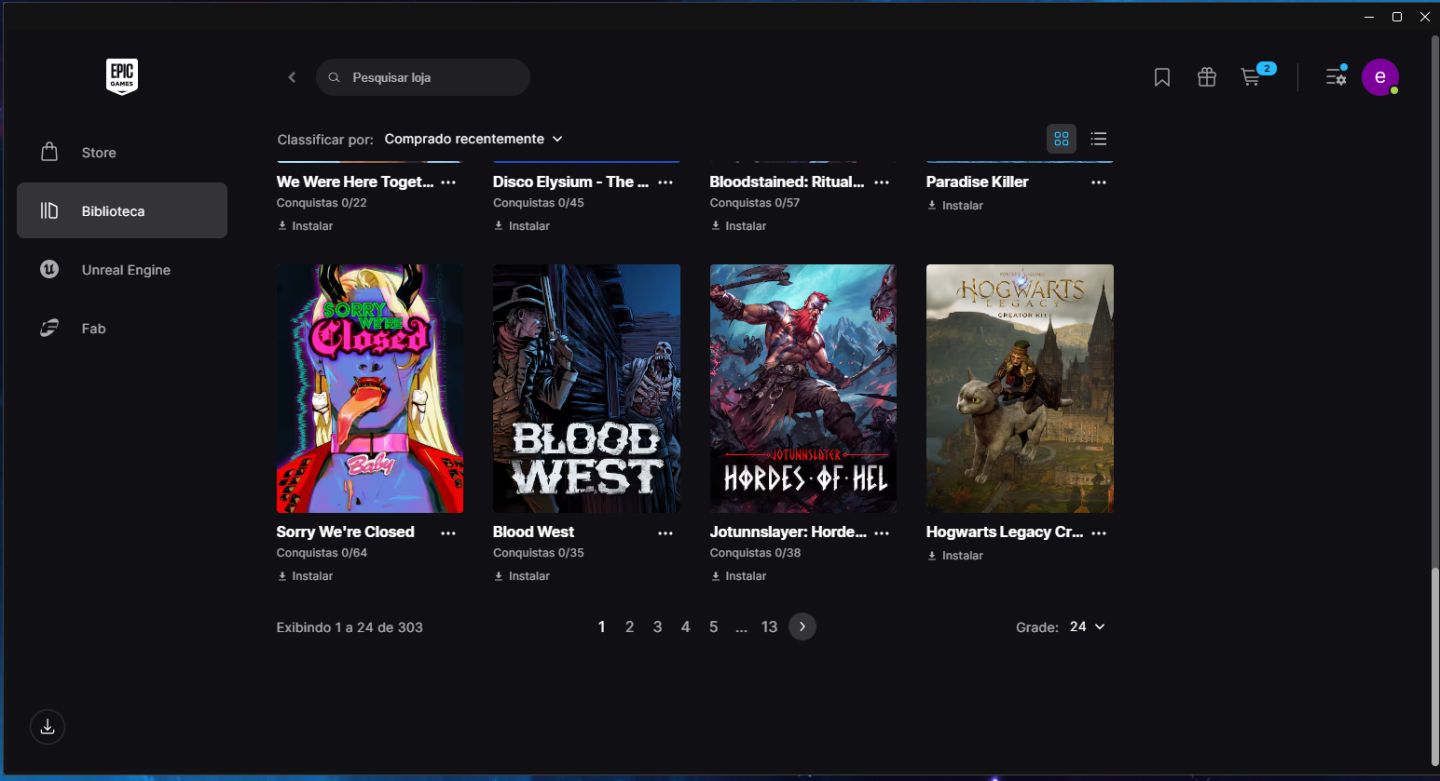Switch to list view layout
This screenshot has width=1440, height=781.
point(1099,139)
